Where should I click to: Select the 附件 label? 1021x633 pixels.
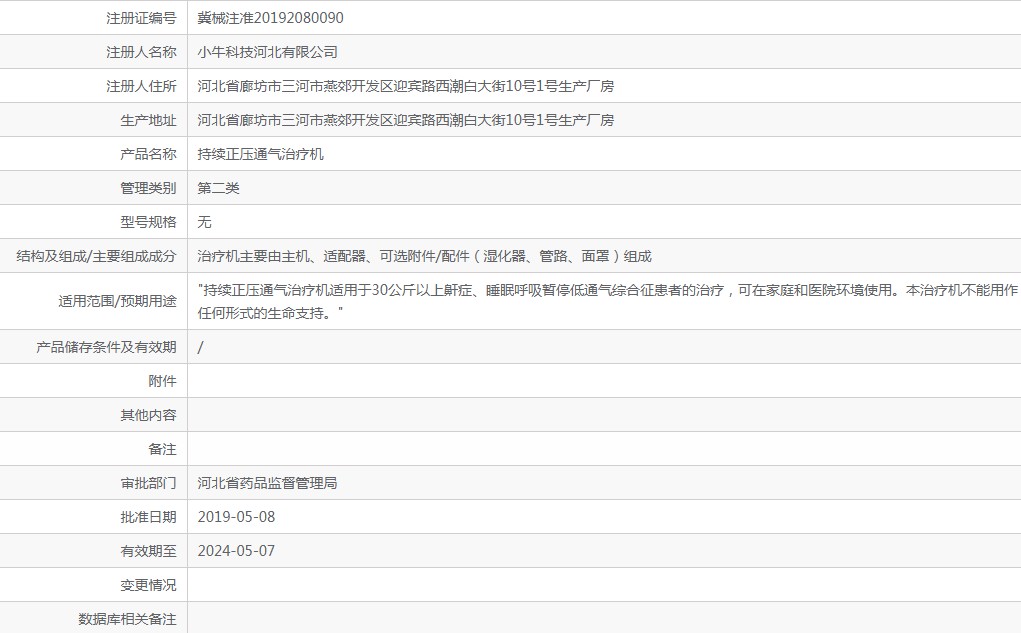[162, 382]
